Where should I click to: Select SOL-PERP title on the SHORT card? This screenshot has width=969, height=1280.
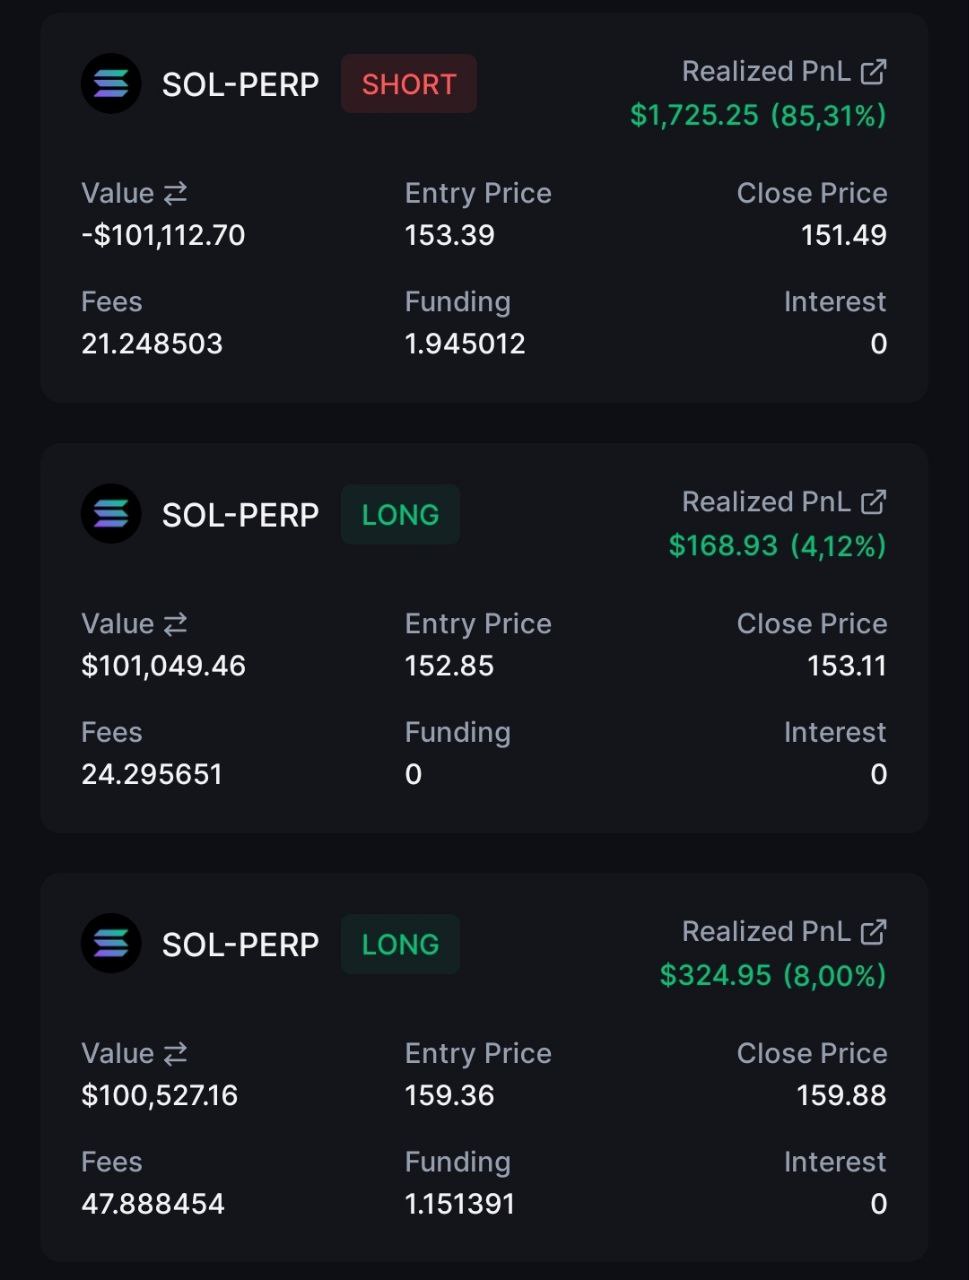[240, 85]
